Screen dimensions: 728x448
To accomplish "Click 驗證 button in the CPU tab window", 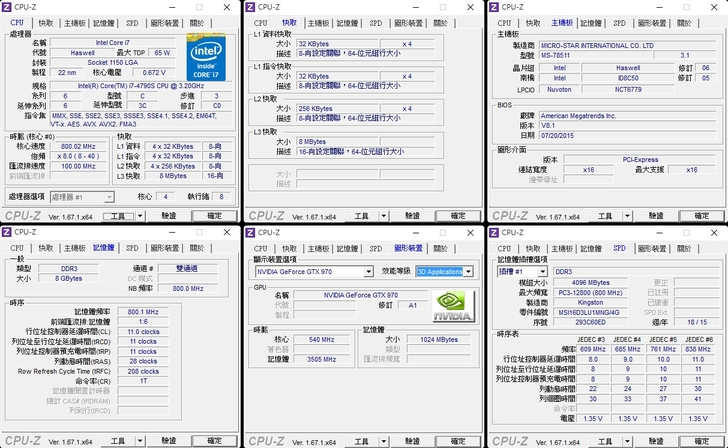I will point(169,216).
